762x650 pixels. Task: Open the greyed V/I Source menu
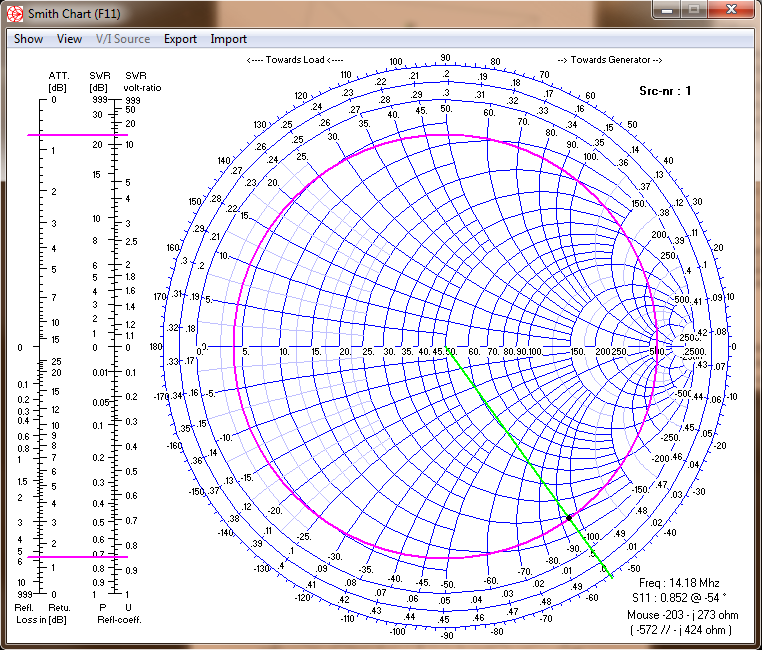pos(123,39)
